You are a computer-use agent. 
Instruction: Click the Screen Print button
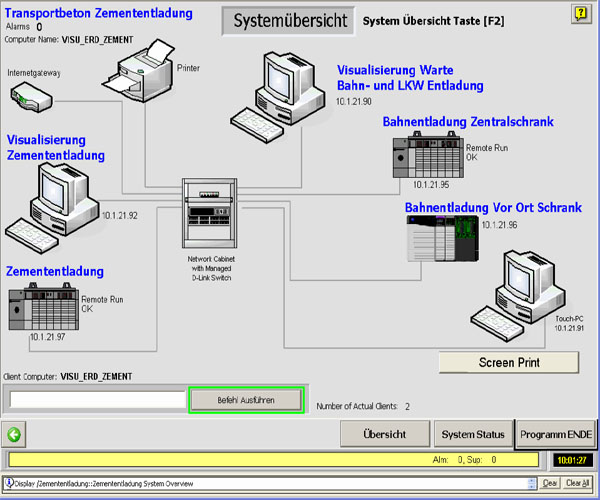tap(509, 362)
